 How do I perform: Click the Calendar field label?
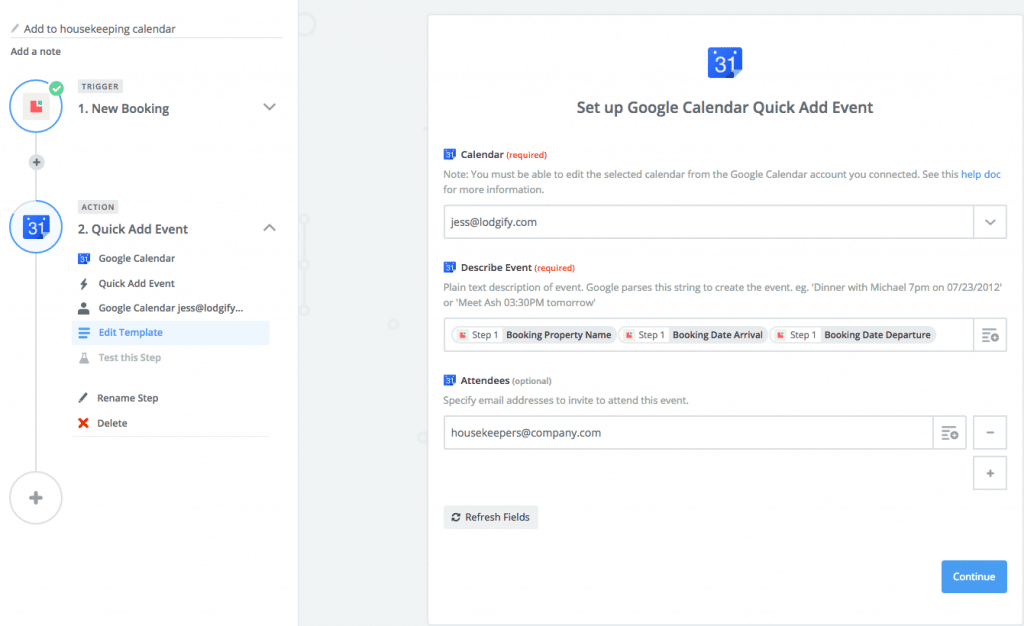pos(482,155)
